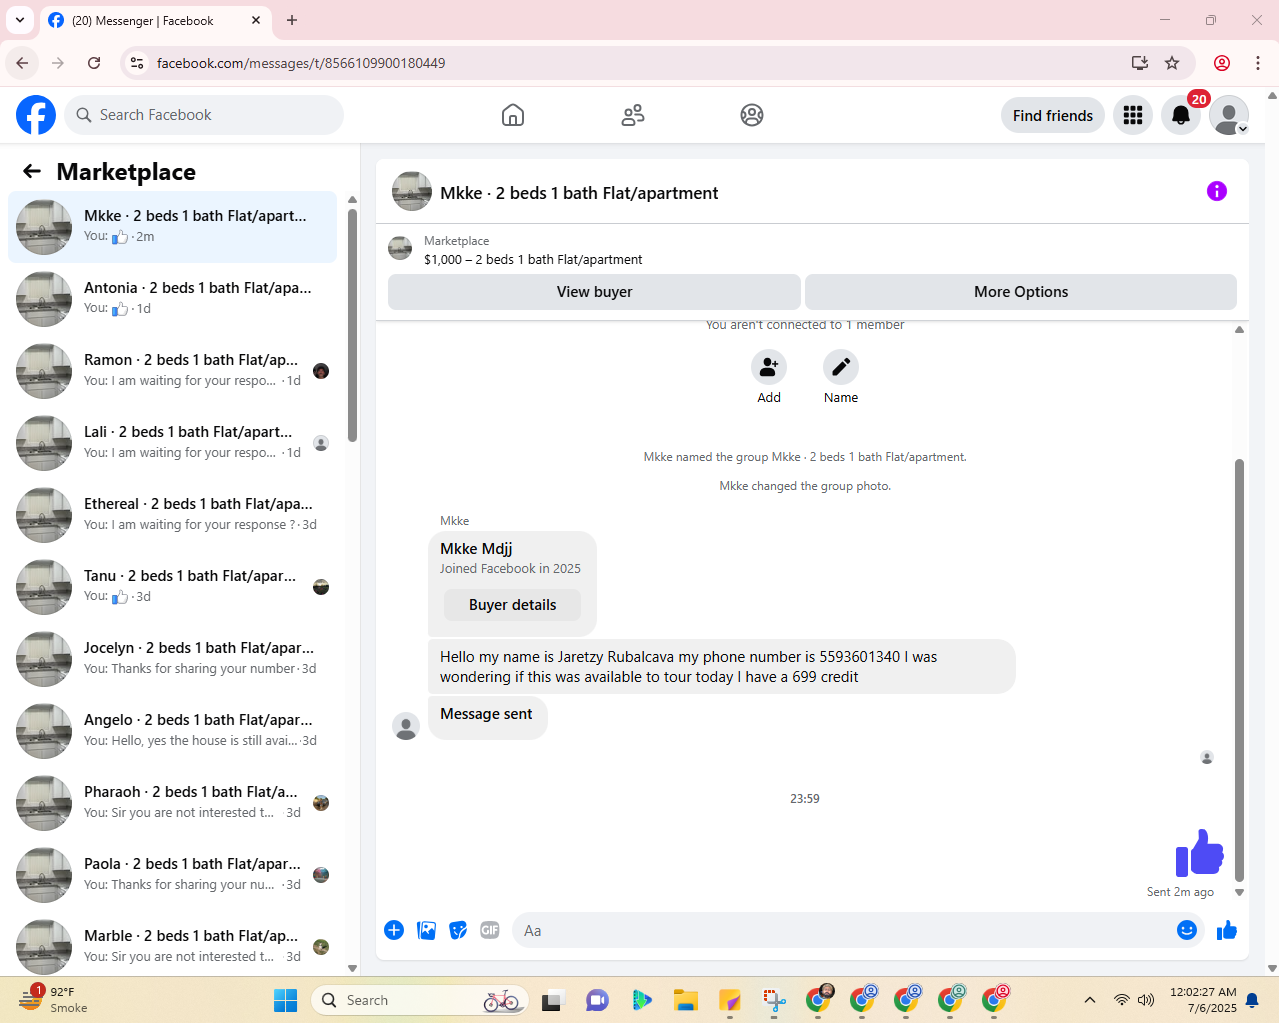The height and width of the screenshot is (1023, 1279).
Task: Click the browser back arrow
Action: (22, 63)
